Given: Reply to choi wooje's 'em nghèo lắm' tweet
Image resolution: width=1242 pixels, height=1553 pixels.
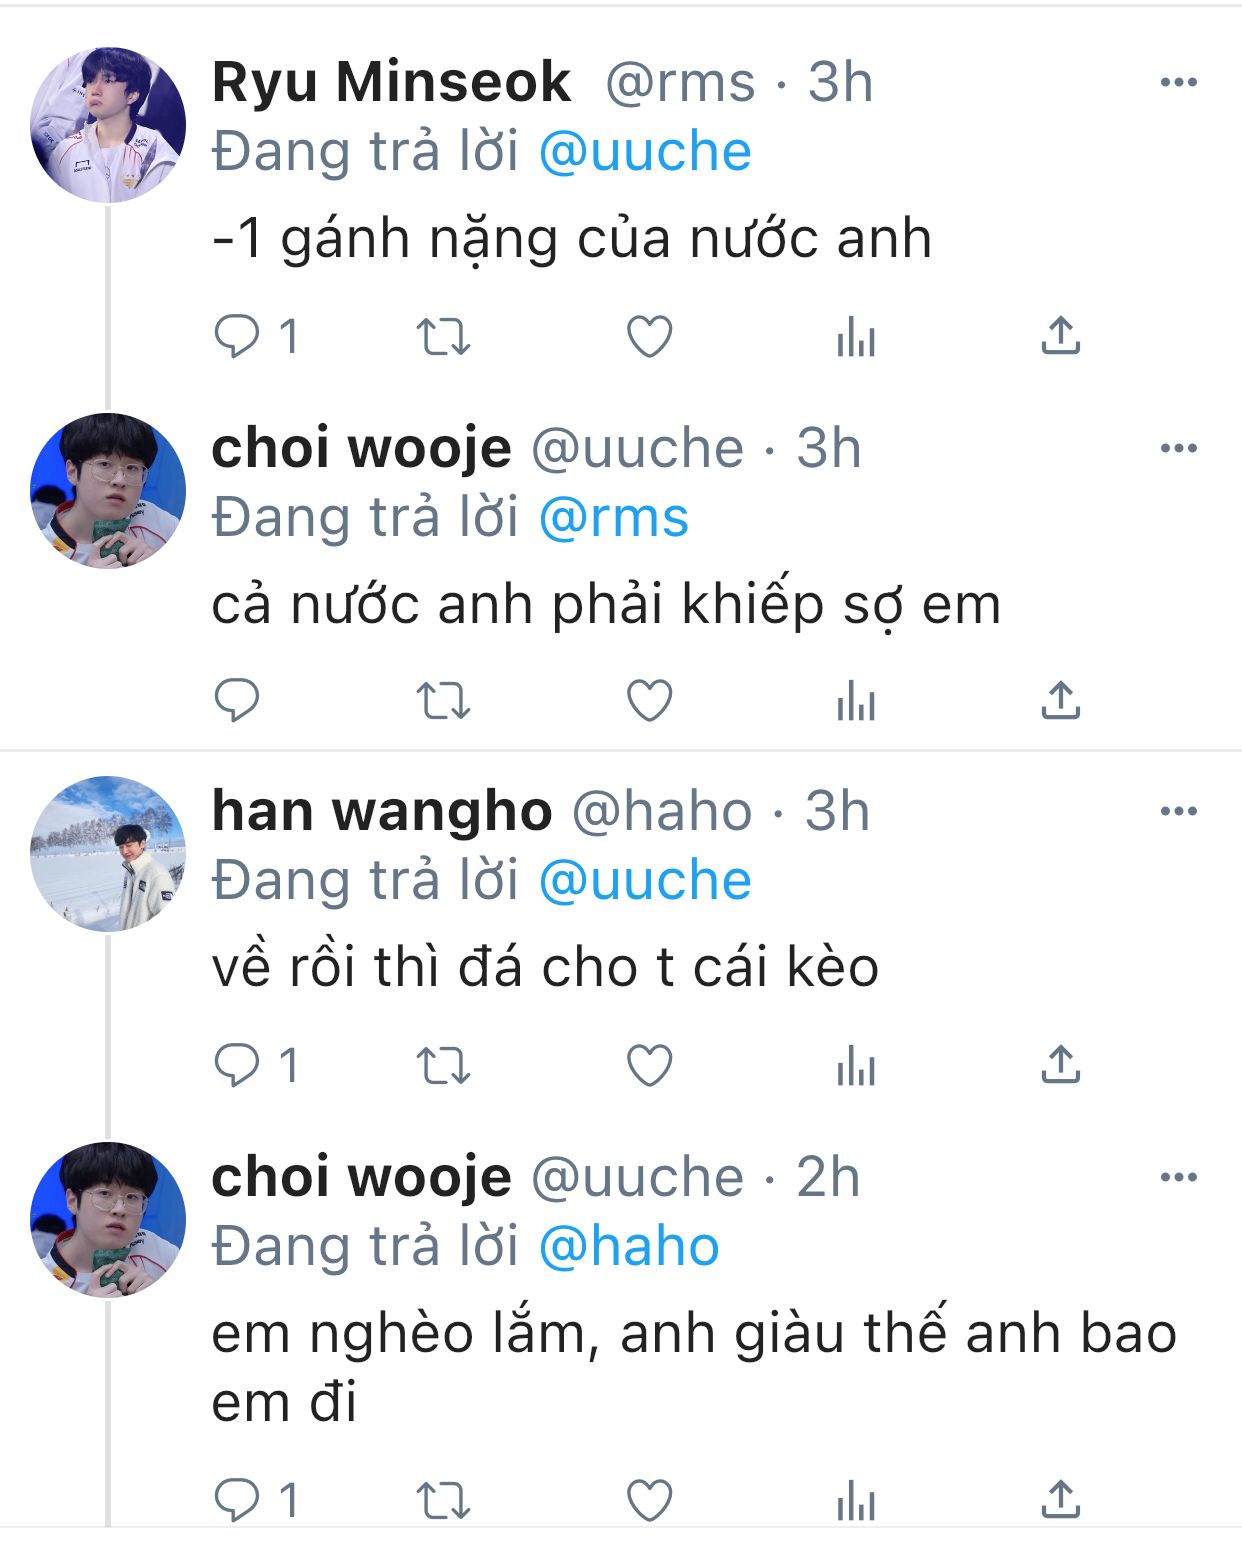Looking at the screenshot, I should (x=257, y=1500).
